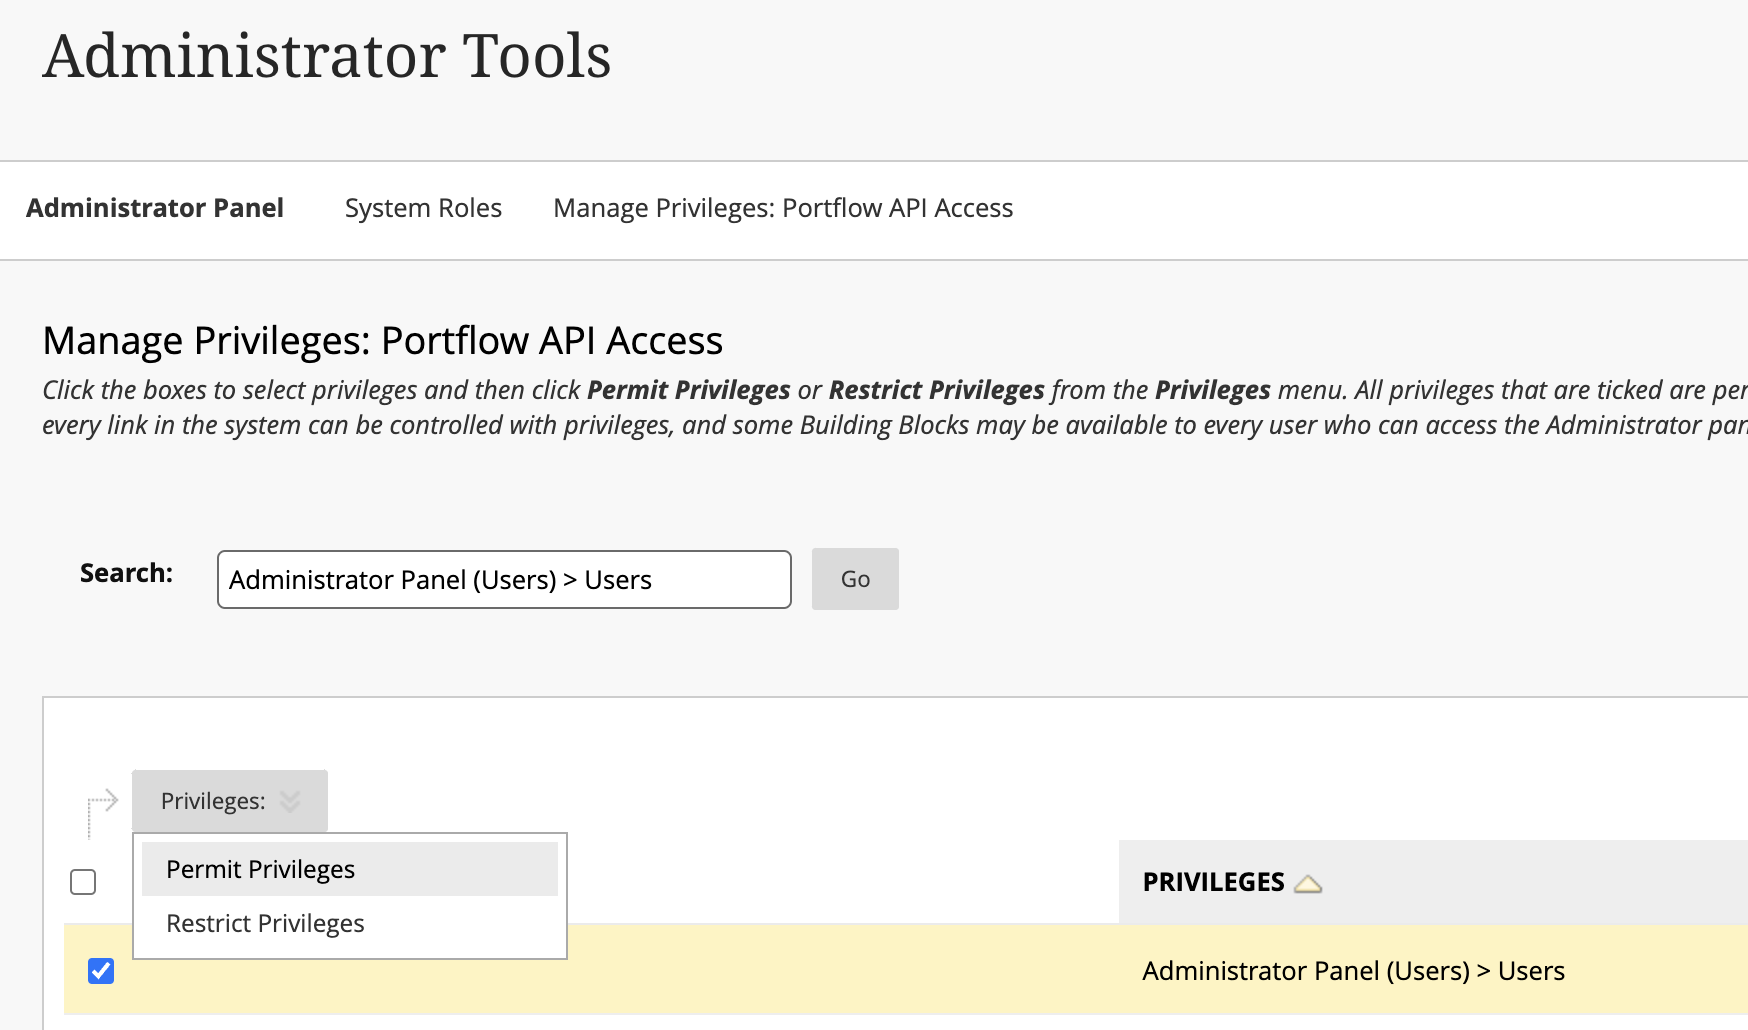Open the System Roles breadcrumb

423,208
